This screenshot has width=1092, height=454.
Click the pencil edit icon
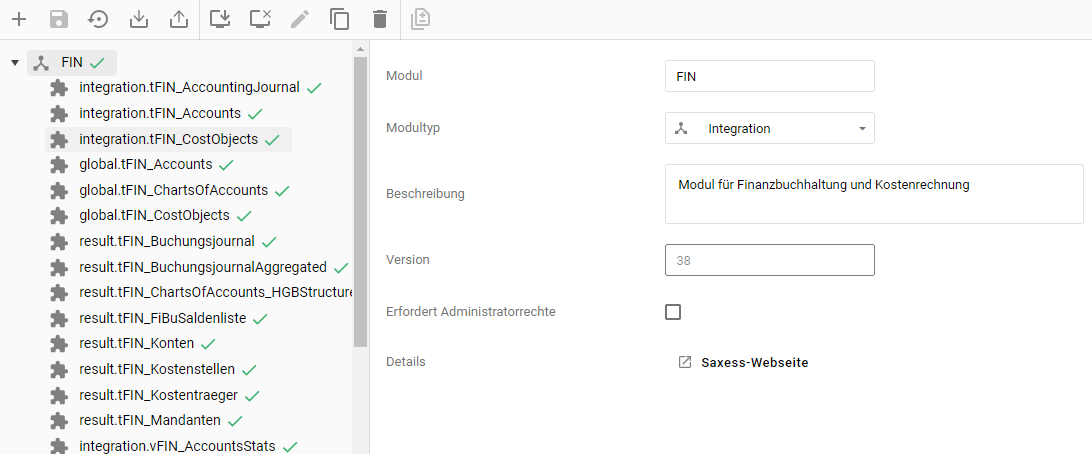[300, 19]
